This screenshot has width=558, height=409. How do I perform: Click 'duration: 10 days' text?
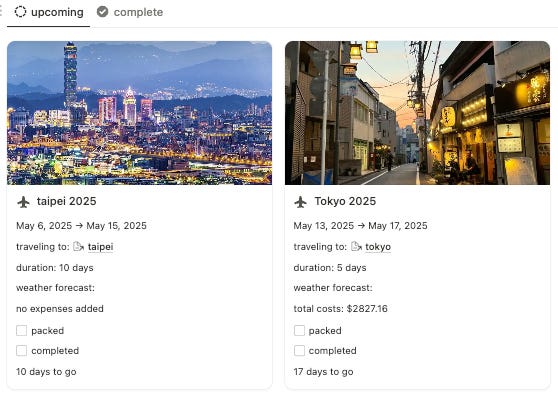coord(55,268)
